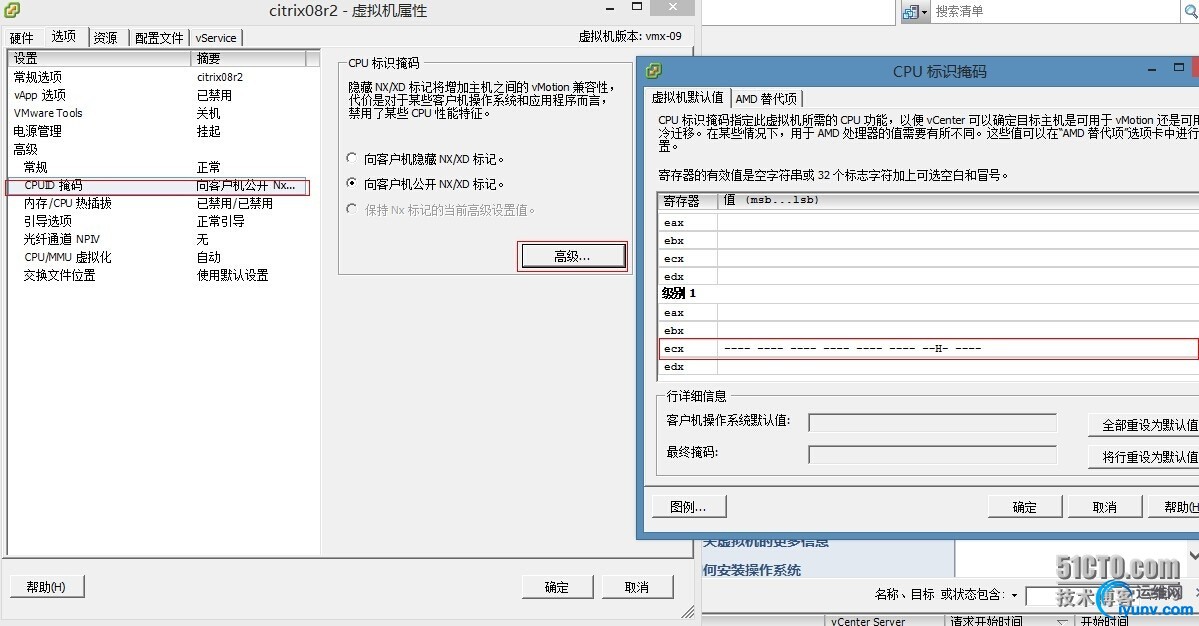Select the vApp 选项 settings row
The image size is (1199, 626).
click(x=162, y=96)
